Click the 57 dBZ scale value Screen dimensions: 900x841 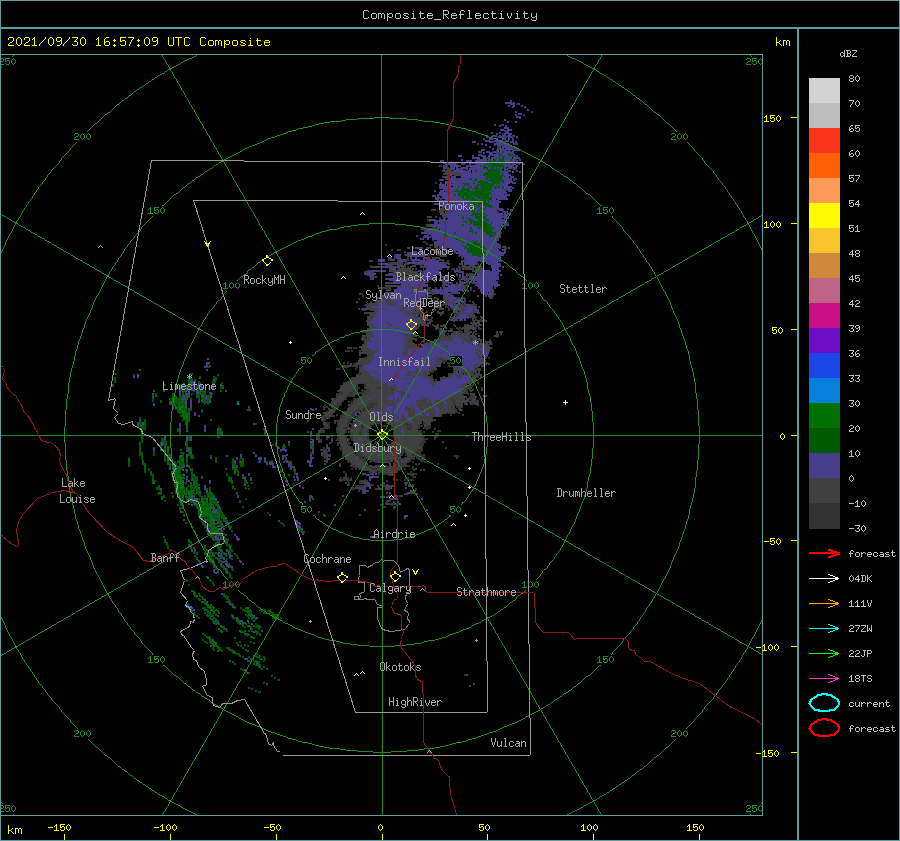click(x=854, y=179)
